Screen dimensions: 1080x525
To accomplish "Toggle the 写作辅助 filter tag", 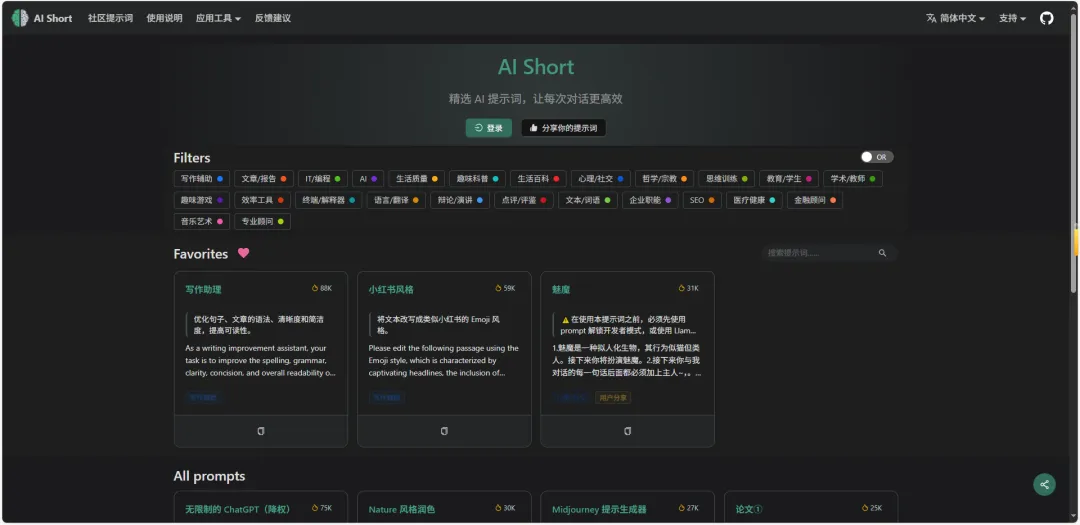I will point(202,178).
